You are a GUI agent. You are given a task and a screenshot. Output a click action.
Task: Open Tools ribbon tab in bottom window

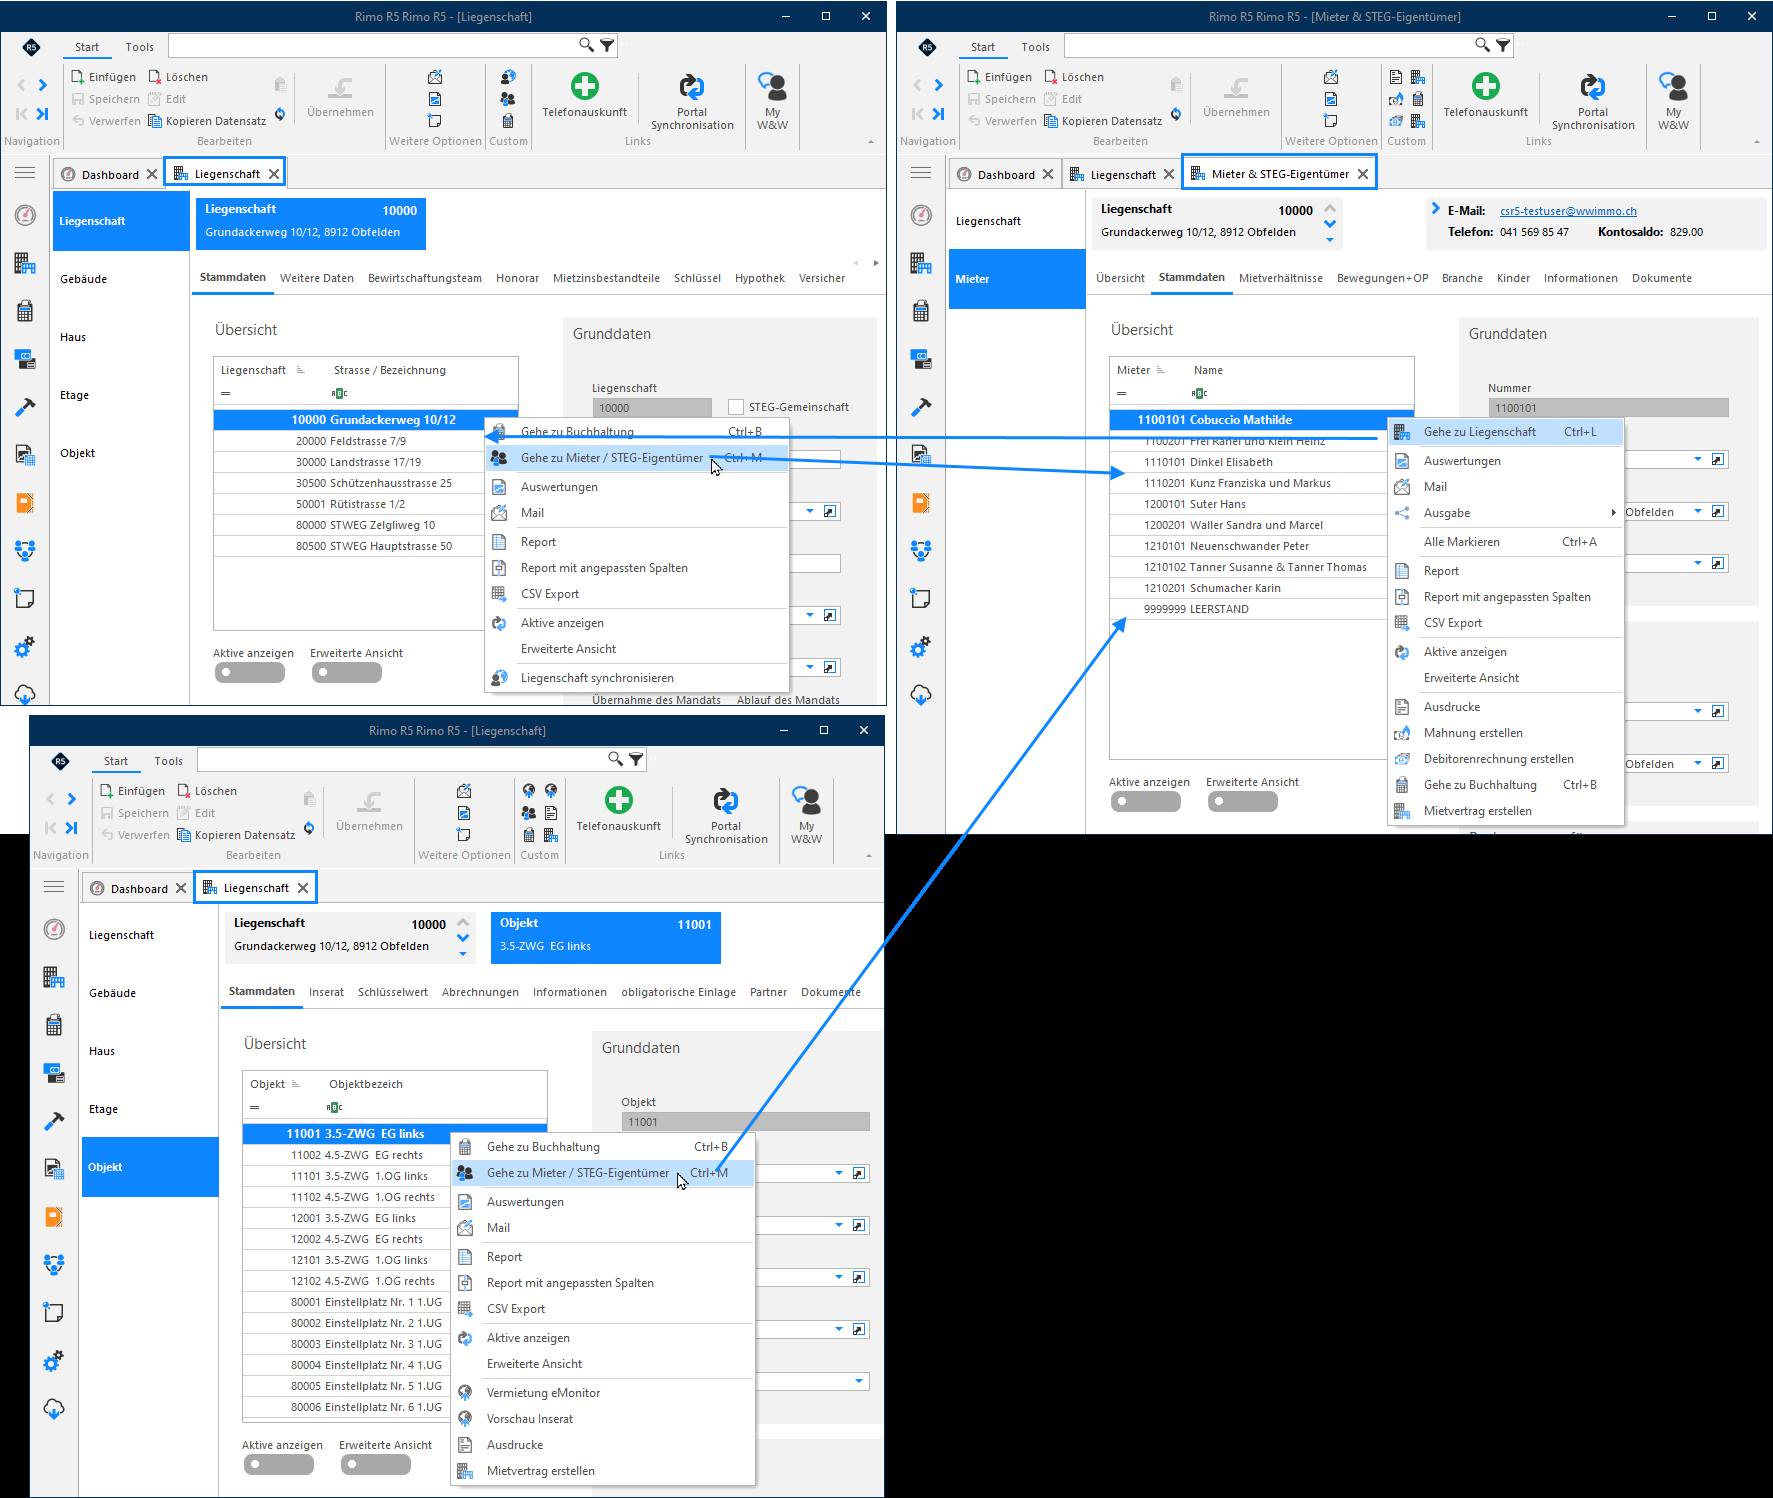point(168,761)
